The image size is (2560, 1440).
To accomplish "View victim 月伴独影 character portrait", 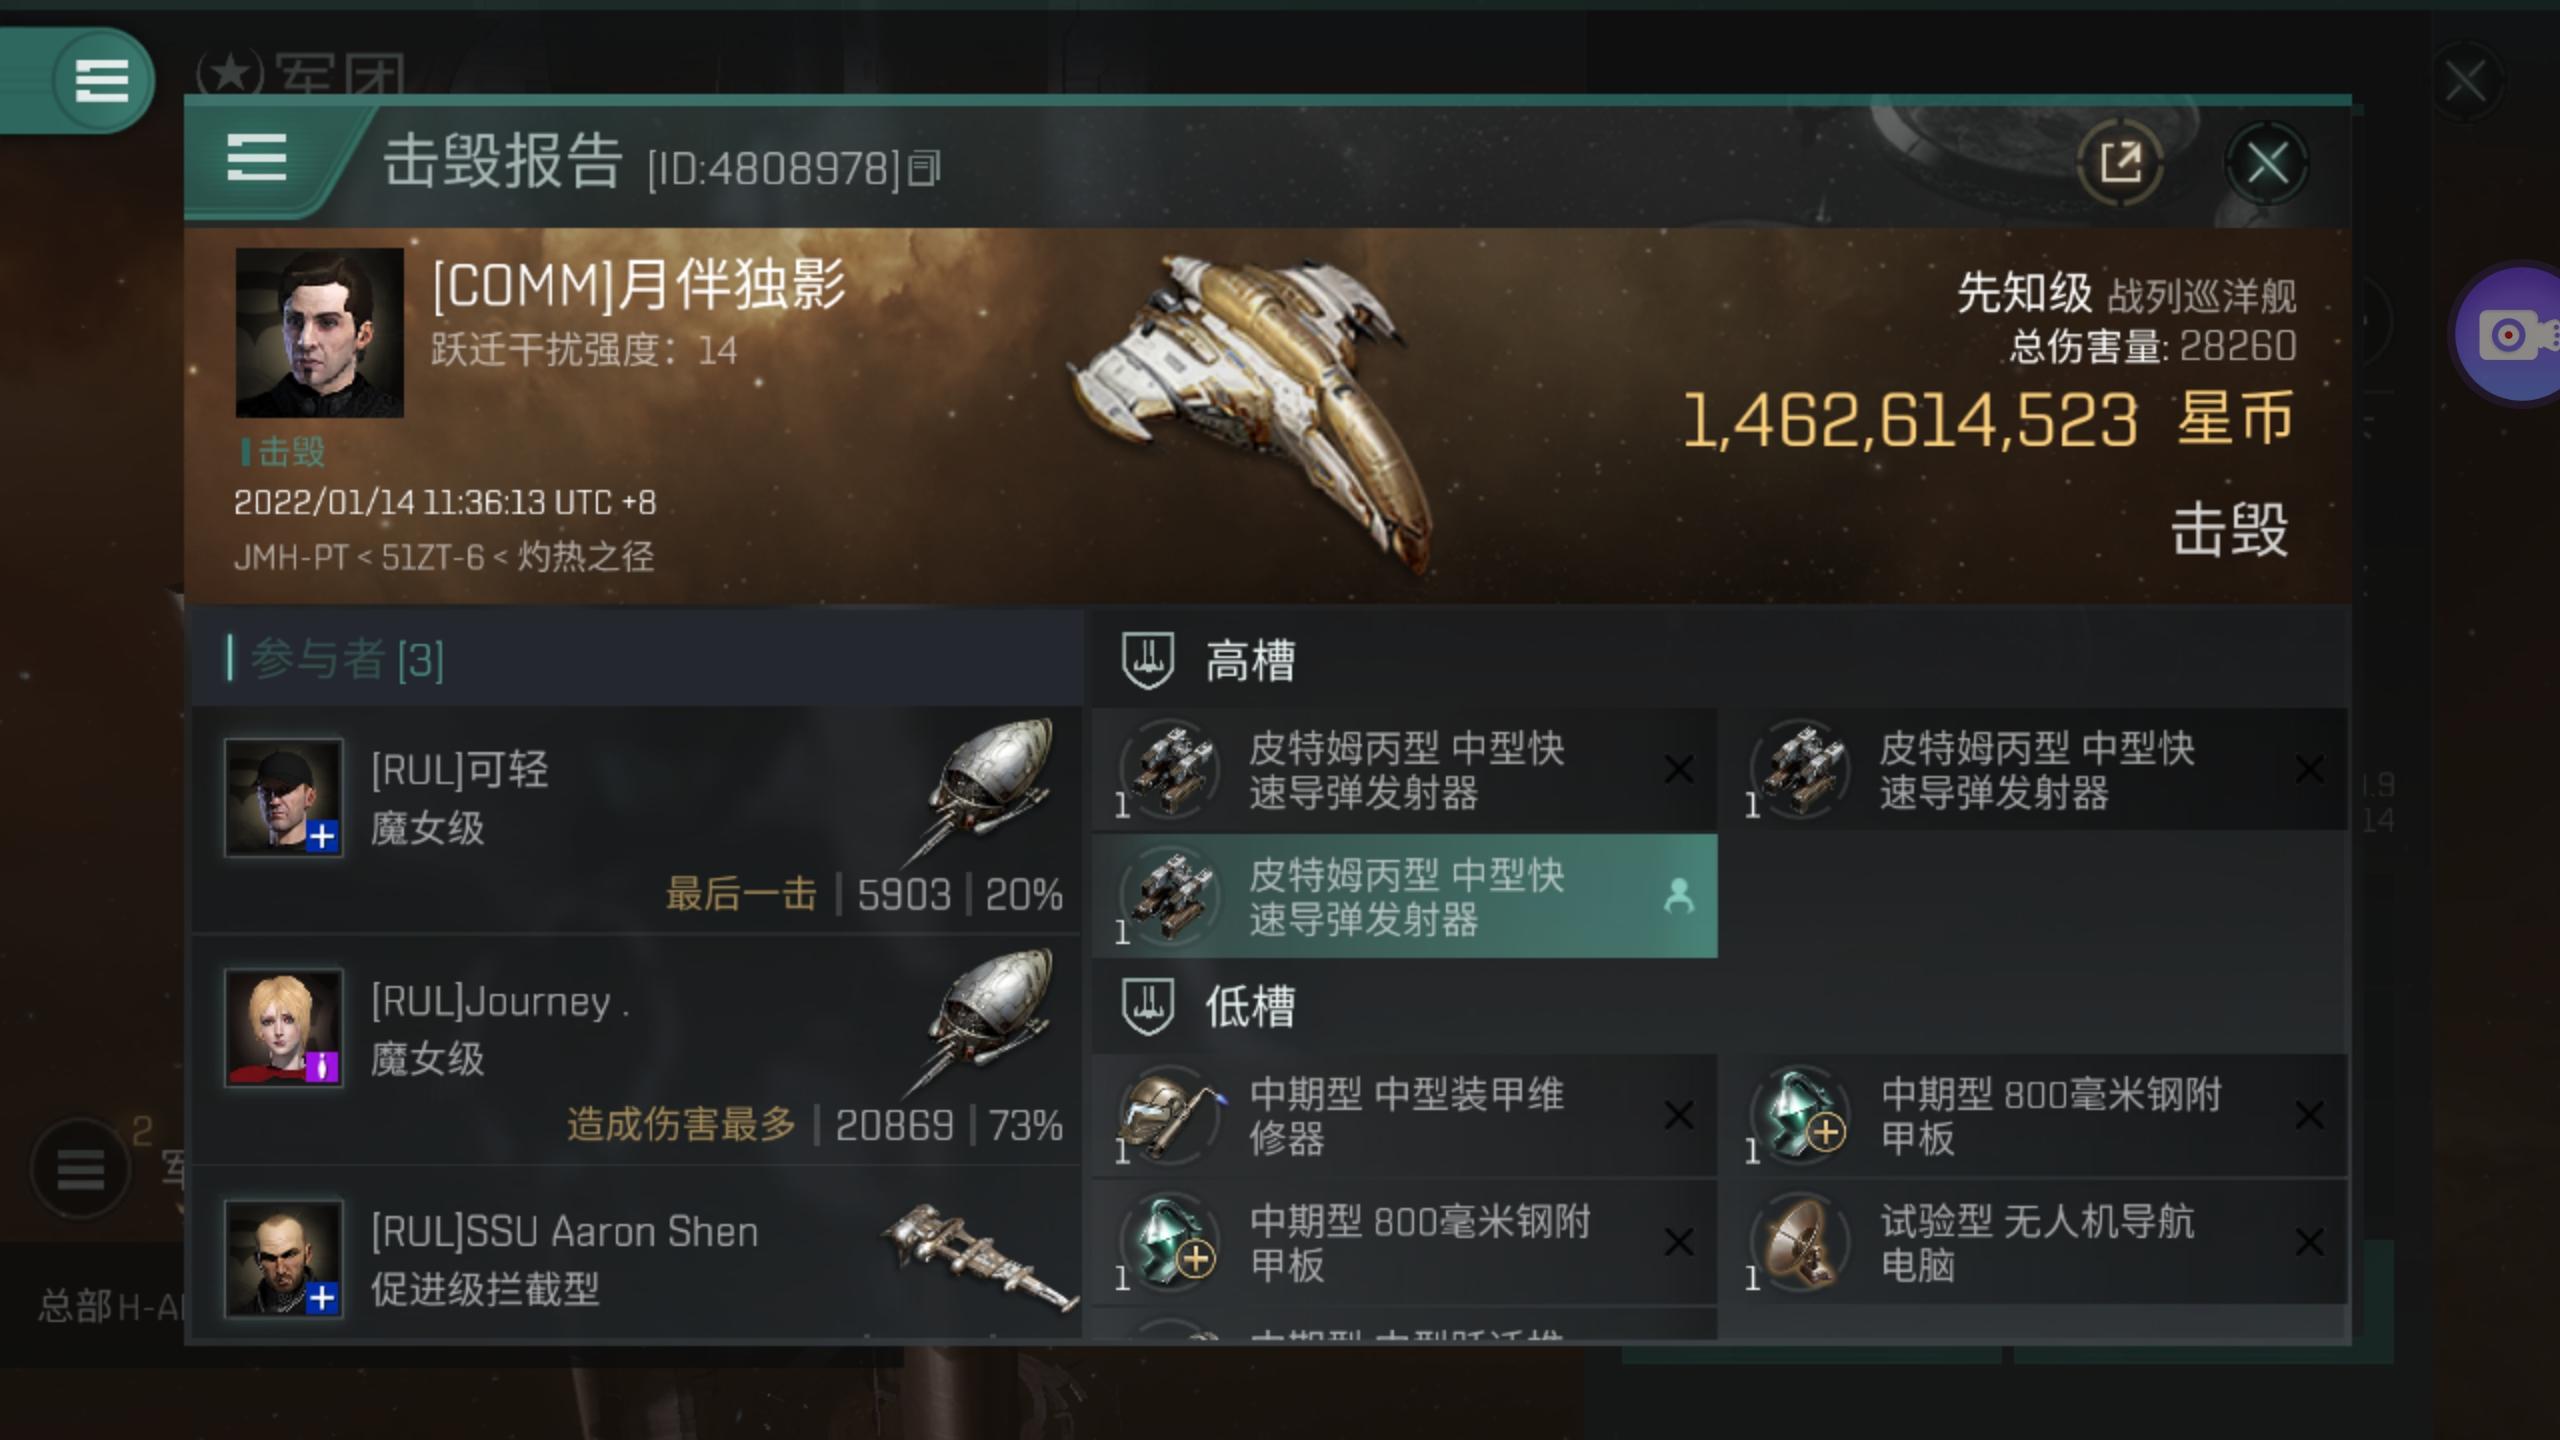I will [x=319, y=332].
